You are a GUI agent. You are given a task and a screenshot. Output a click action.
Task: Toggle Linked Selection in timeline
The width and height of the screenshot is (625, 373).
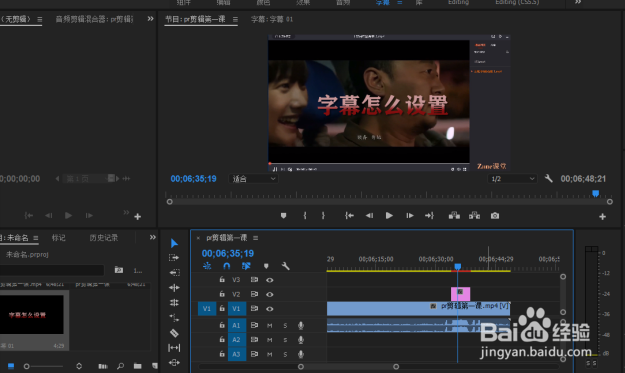click(246, 266)
